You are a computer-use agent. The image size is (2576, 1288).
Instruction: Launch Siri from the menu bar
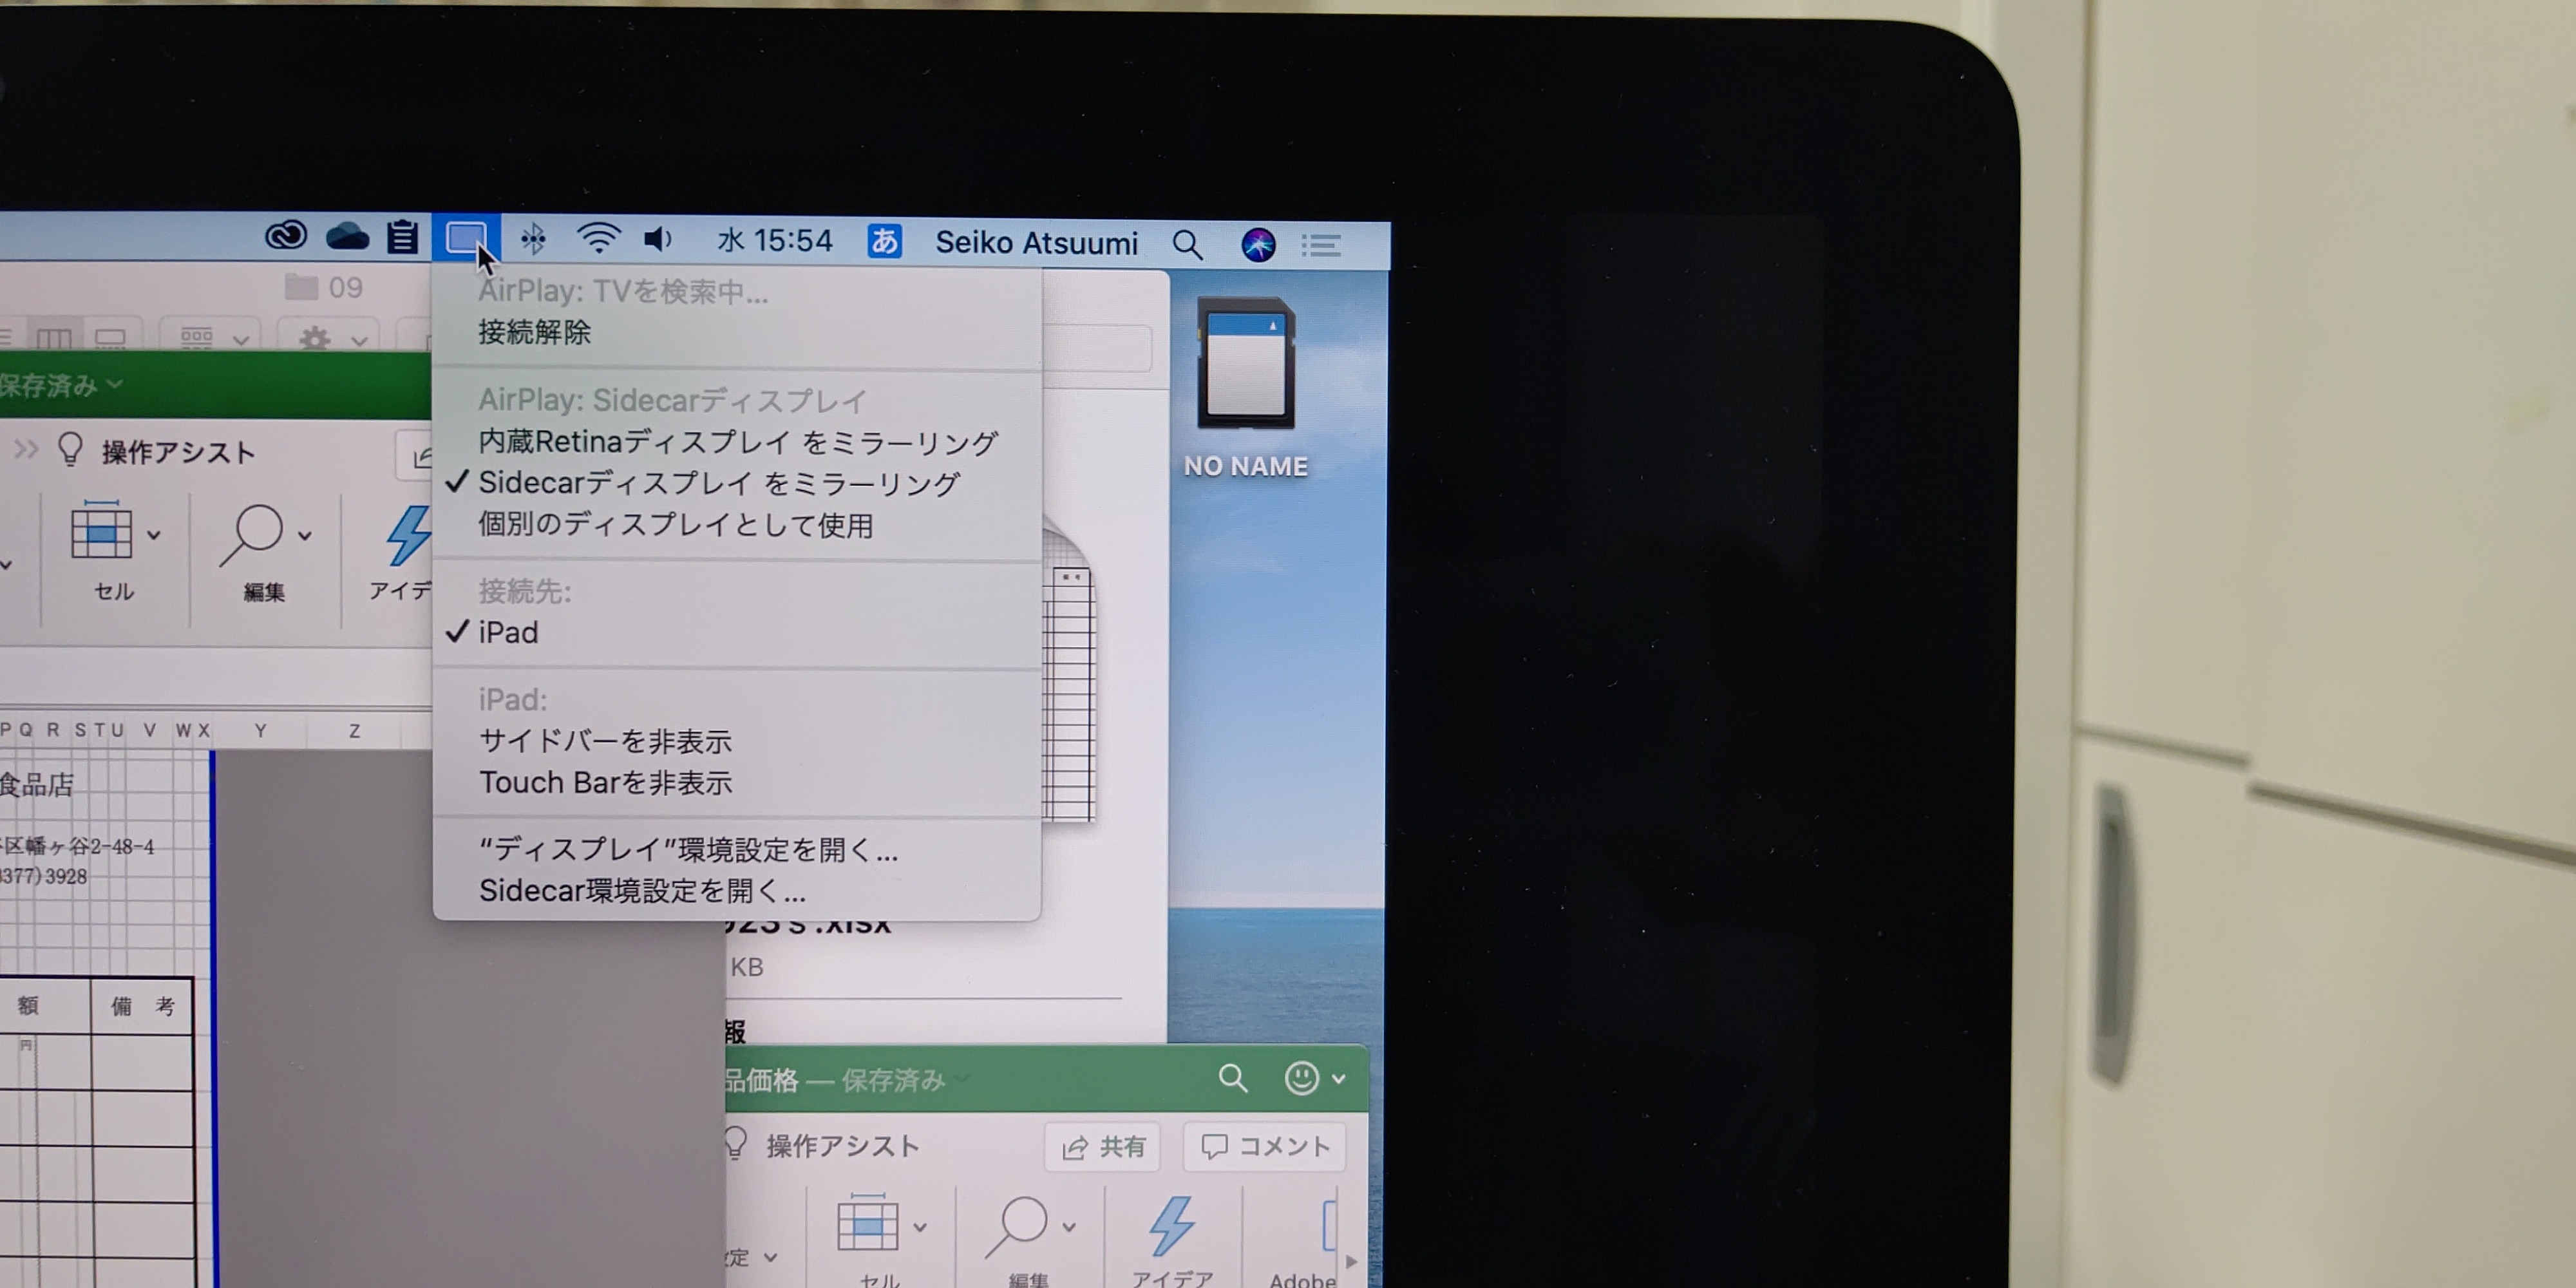pos(1258,245)
